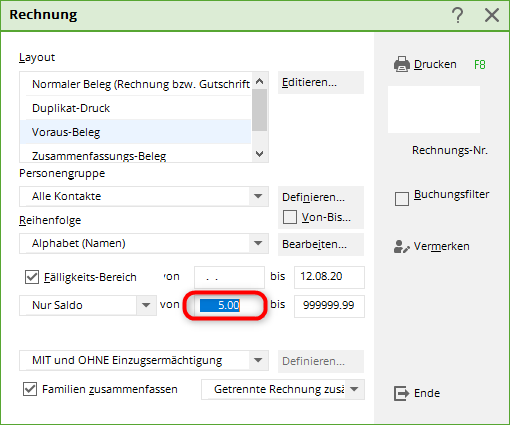Check the Von-Bis option
The width and height of the screenshot is (510, 425).
click(x=290, y=217)
